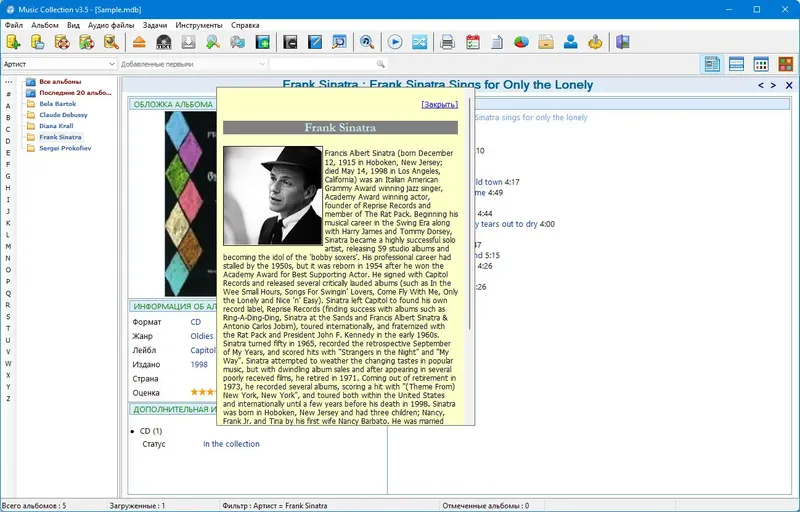800x512 pixels.
Task: Close album details with X button
Action: [789, 85]
